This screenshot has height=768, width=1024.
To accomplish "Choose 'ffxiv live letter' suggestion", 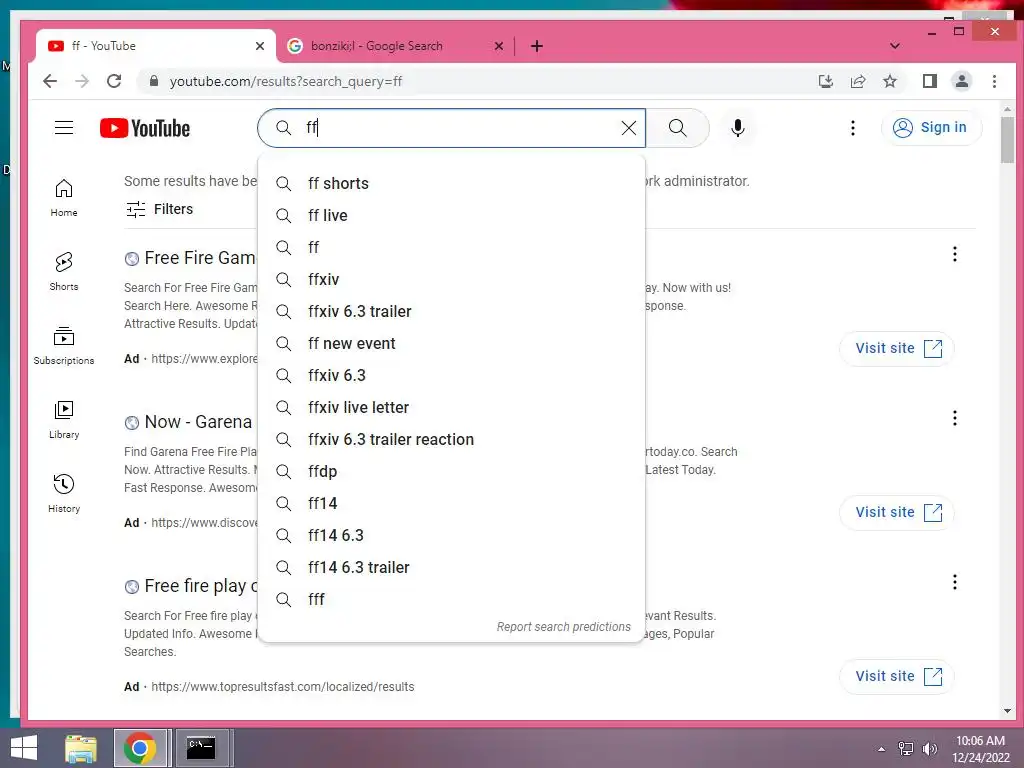I will (452, 408).
